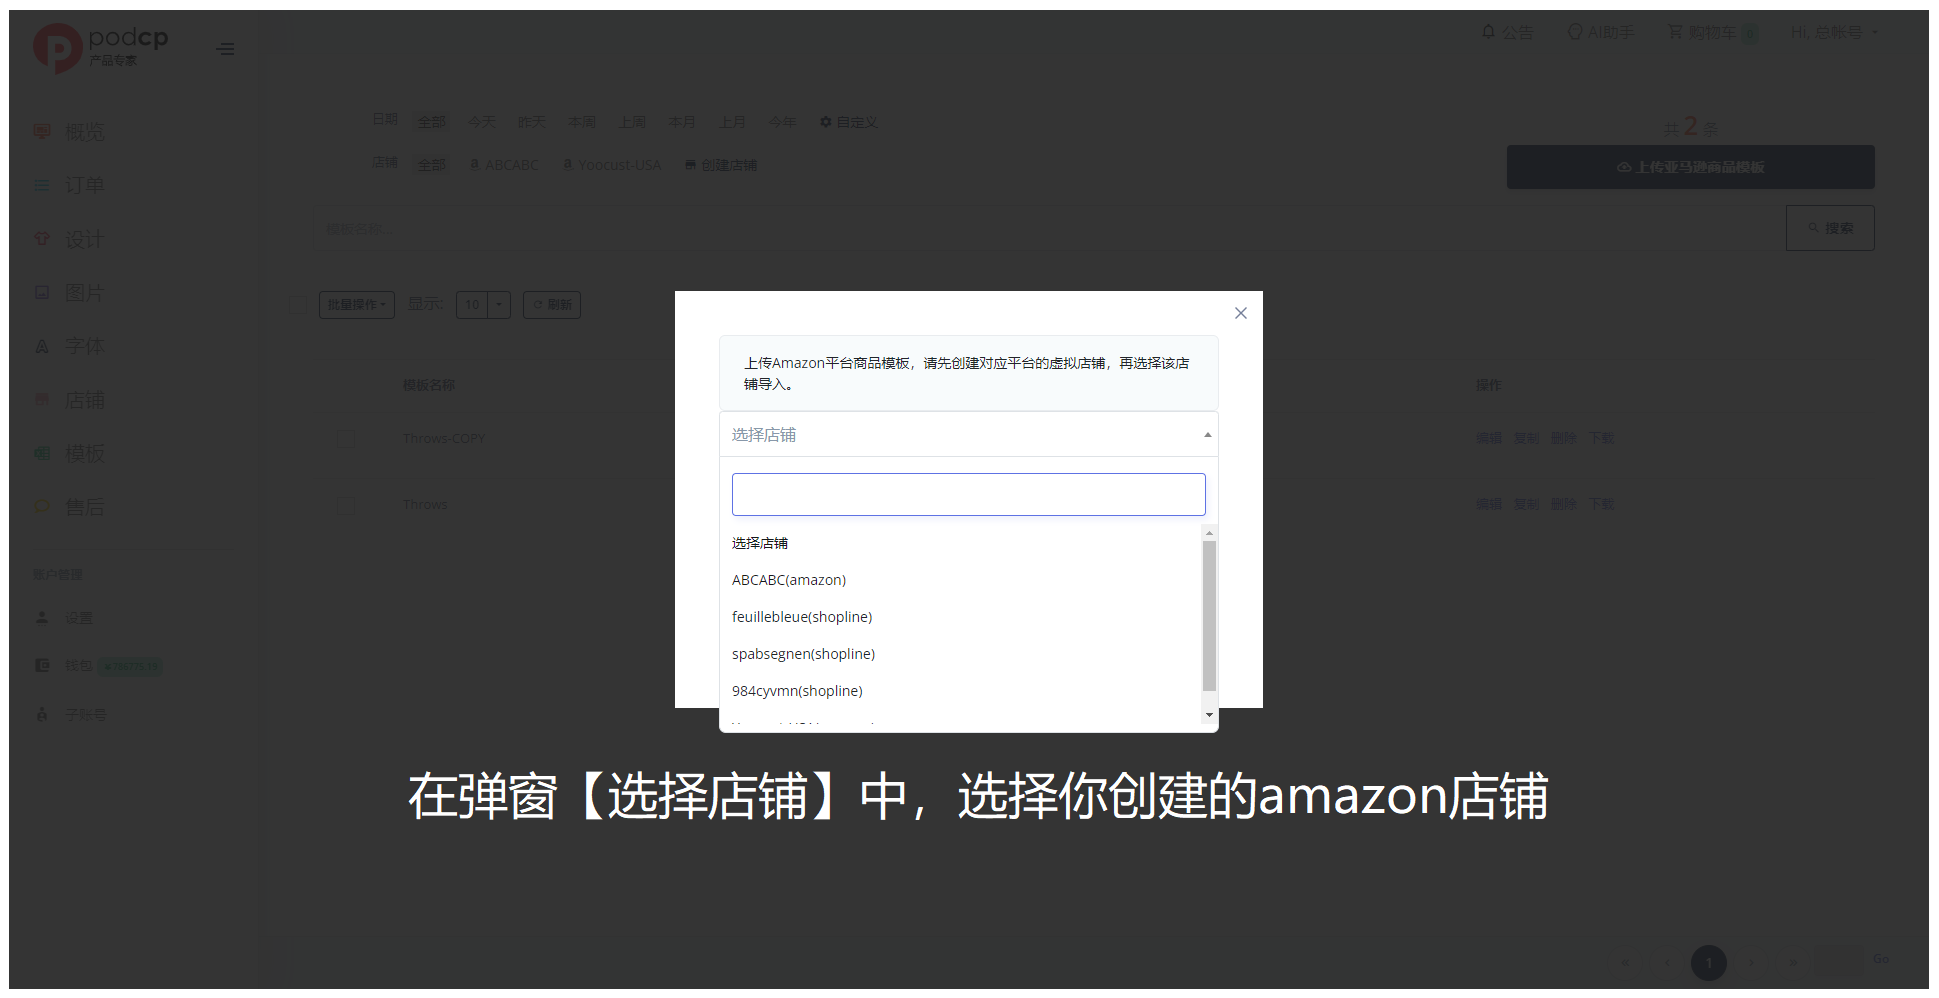Click the 字体 letter A icon
This screenshot has height=998, width=1939.
click(x=42, y=346)
